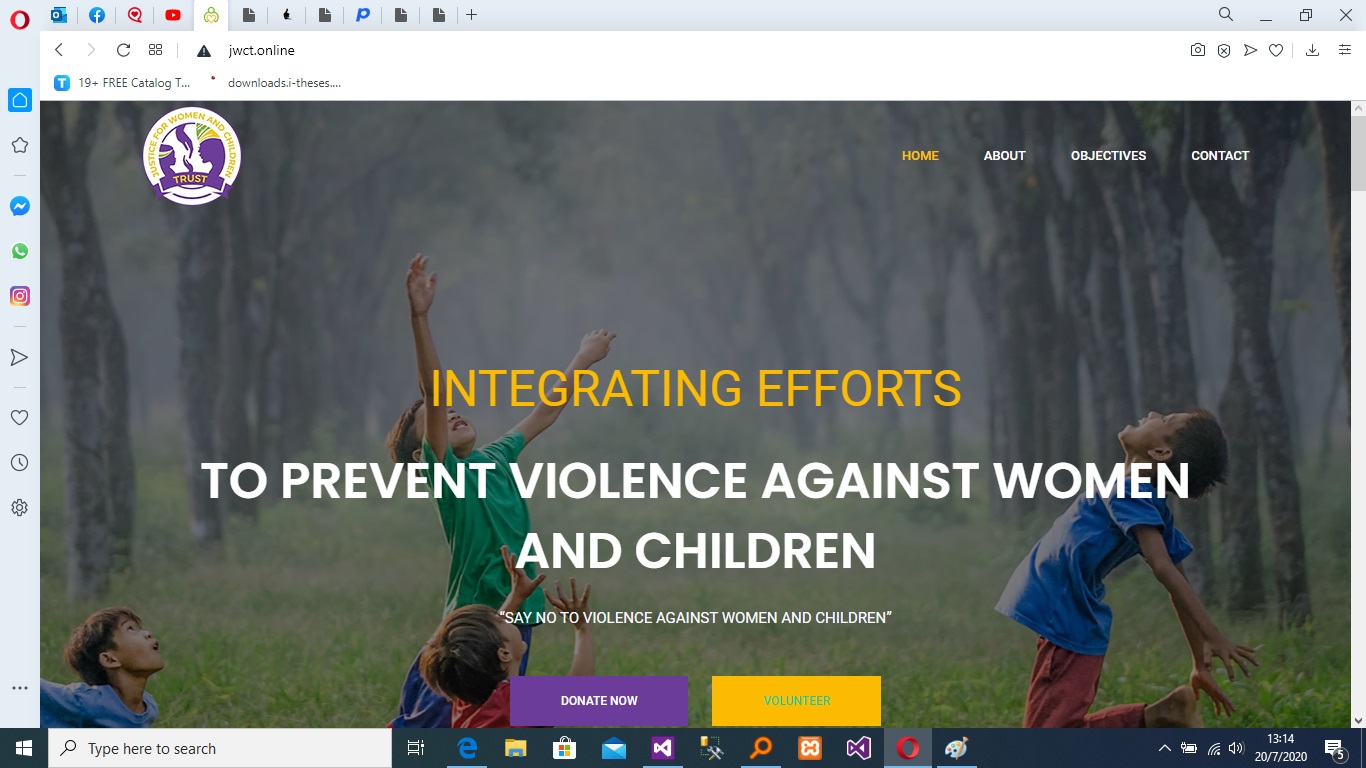The height and width of the screenshot is (768, 1366).
Task: Expand sidebar setup three-dots menu
Action: (19, 688)
